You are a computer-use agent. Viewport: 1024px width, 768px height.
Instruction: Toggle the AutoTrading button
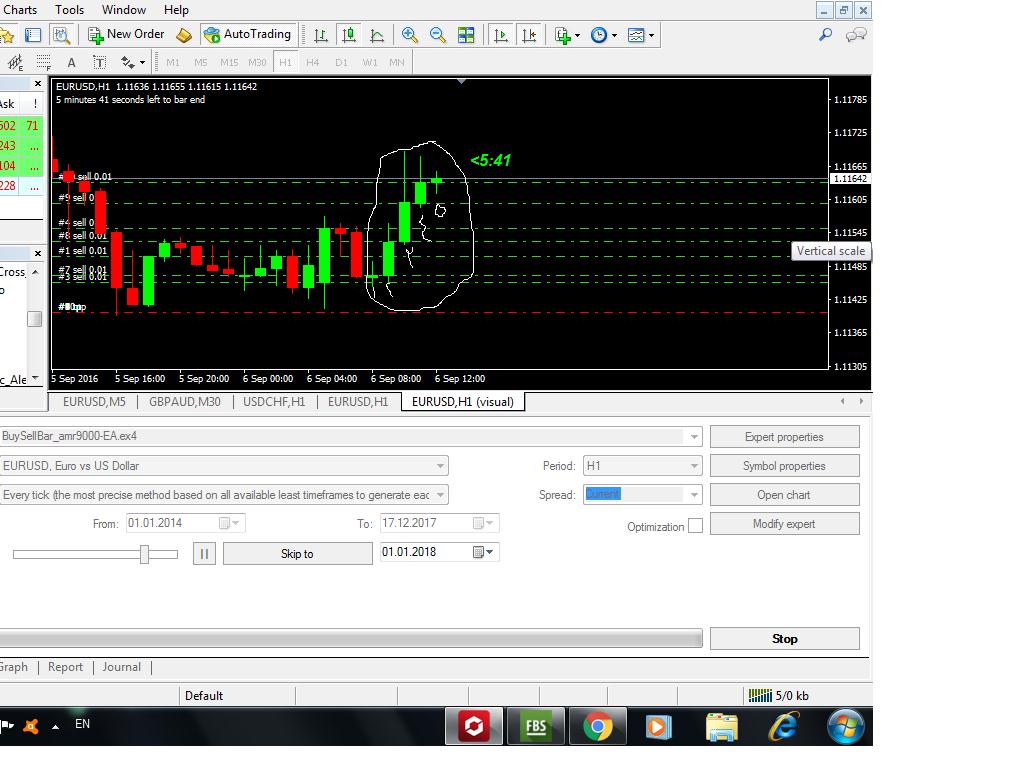[x=248, y=35]
